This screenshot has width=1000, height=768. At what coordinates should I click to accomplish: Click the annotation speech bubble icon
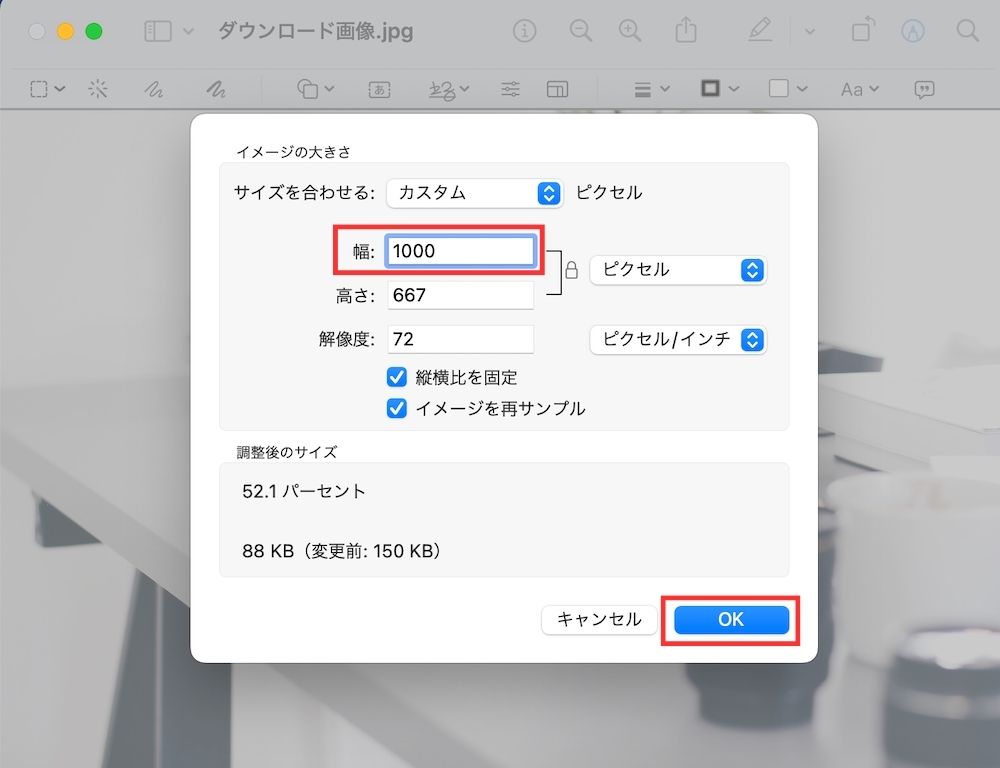924,89
